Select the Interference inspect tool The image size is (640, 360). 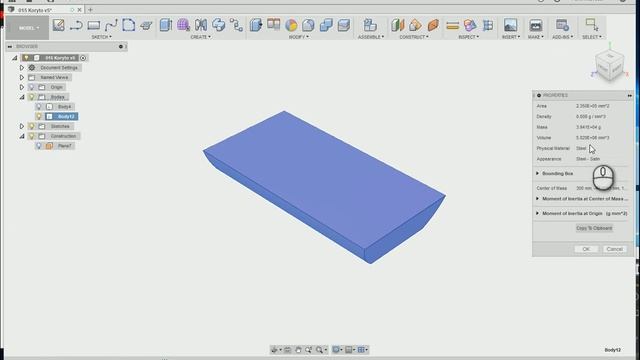click(470, 25)
